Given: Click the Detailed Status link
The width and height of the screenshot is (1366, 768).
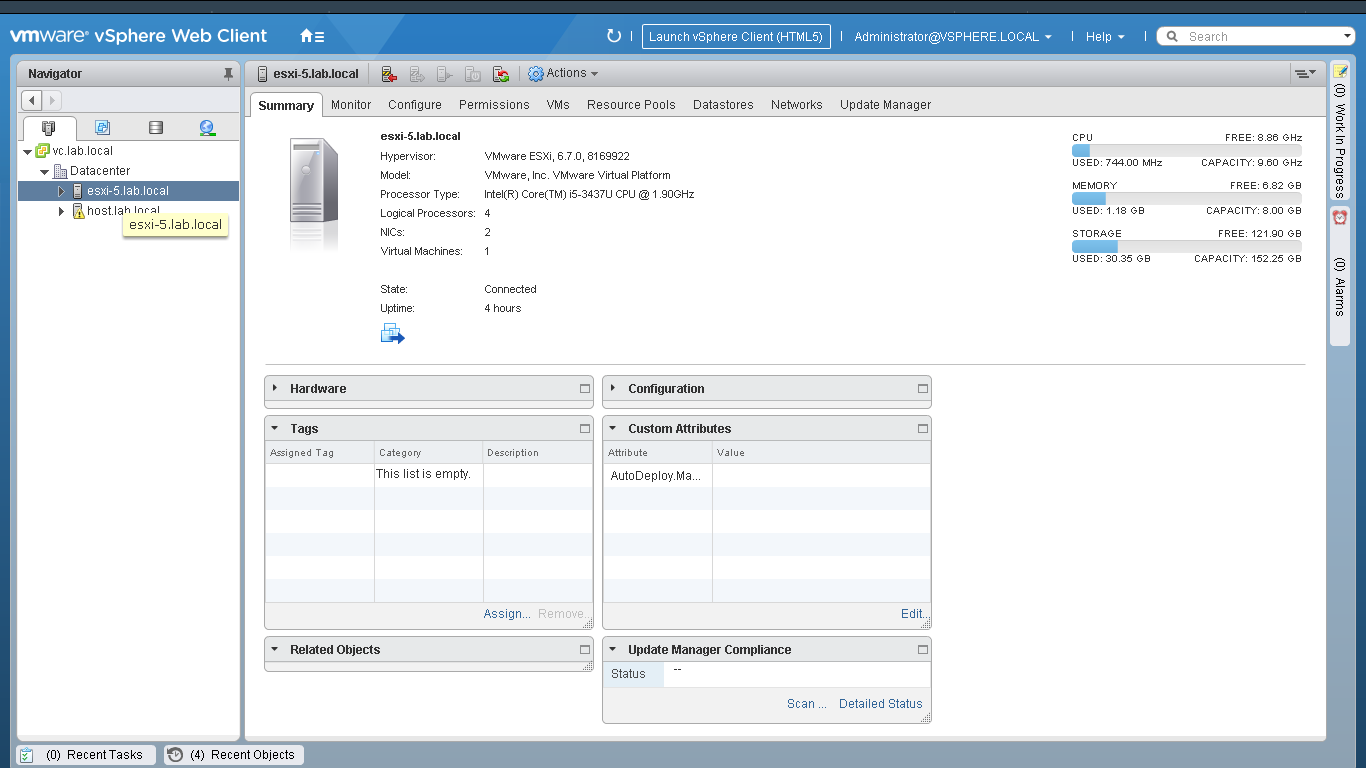Looking at the screenshot, I should [x=880, y=704].
